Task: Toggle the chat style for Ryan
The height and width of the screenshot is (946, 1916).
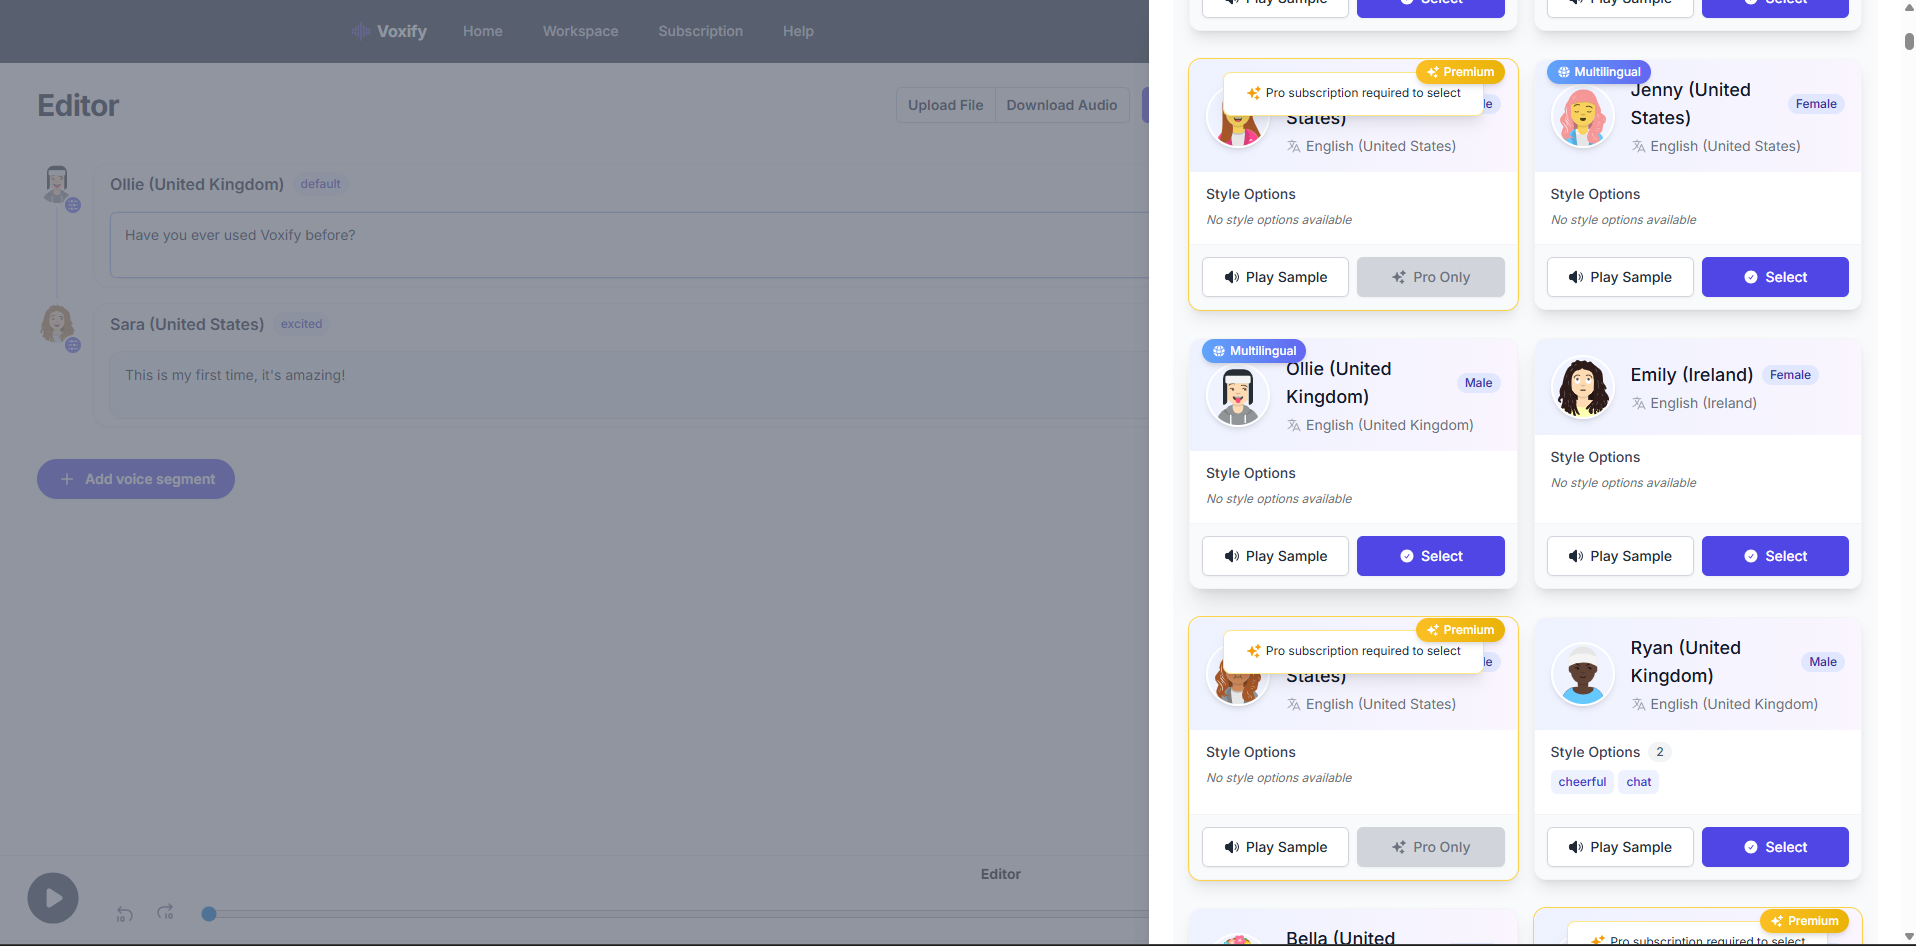Action: click(x=1638, y=782)
